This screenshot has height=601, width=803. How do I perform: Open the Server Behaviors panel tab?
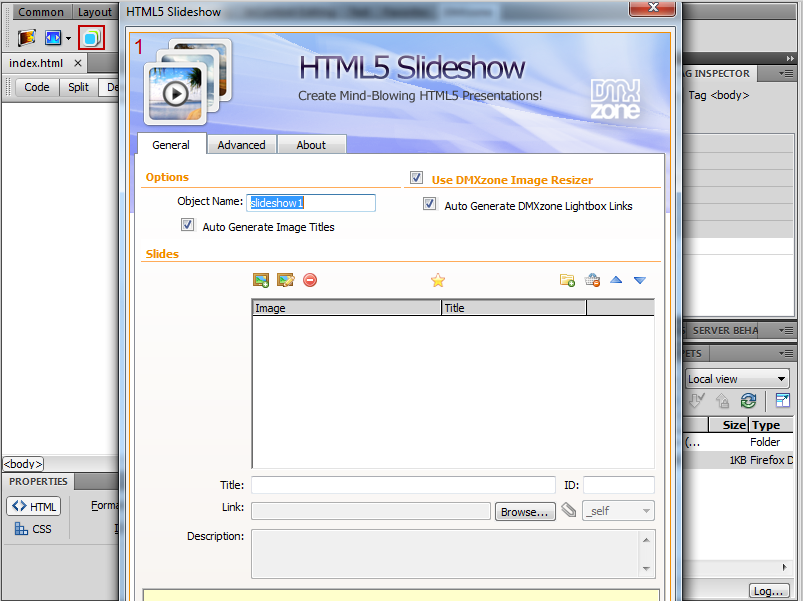725,331
